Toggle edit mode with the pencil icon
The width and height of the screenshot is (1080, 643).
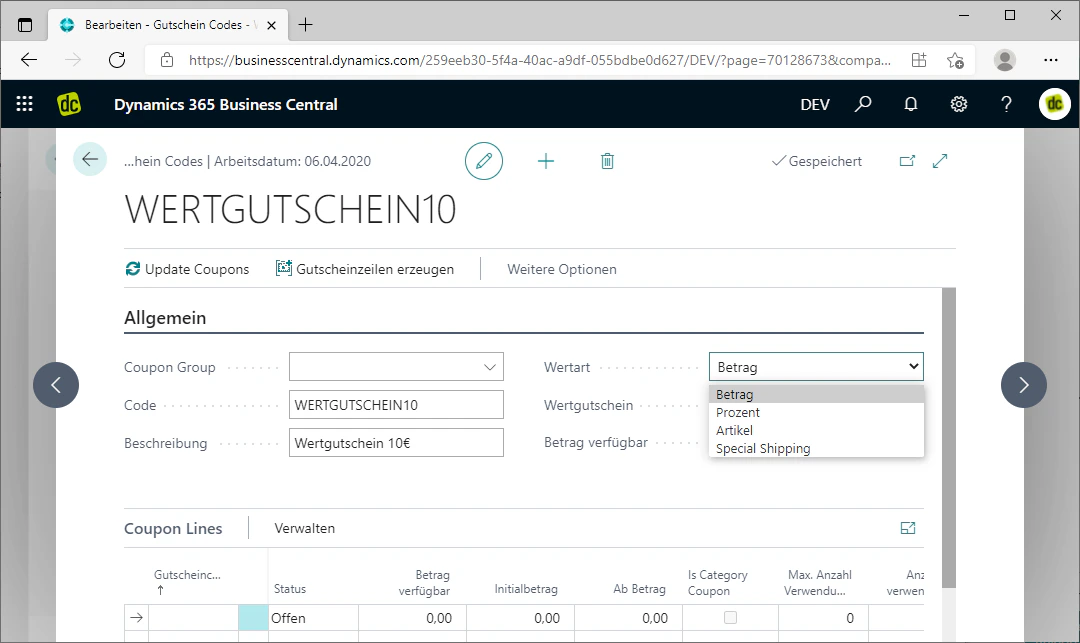484,161
